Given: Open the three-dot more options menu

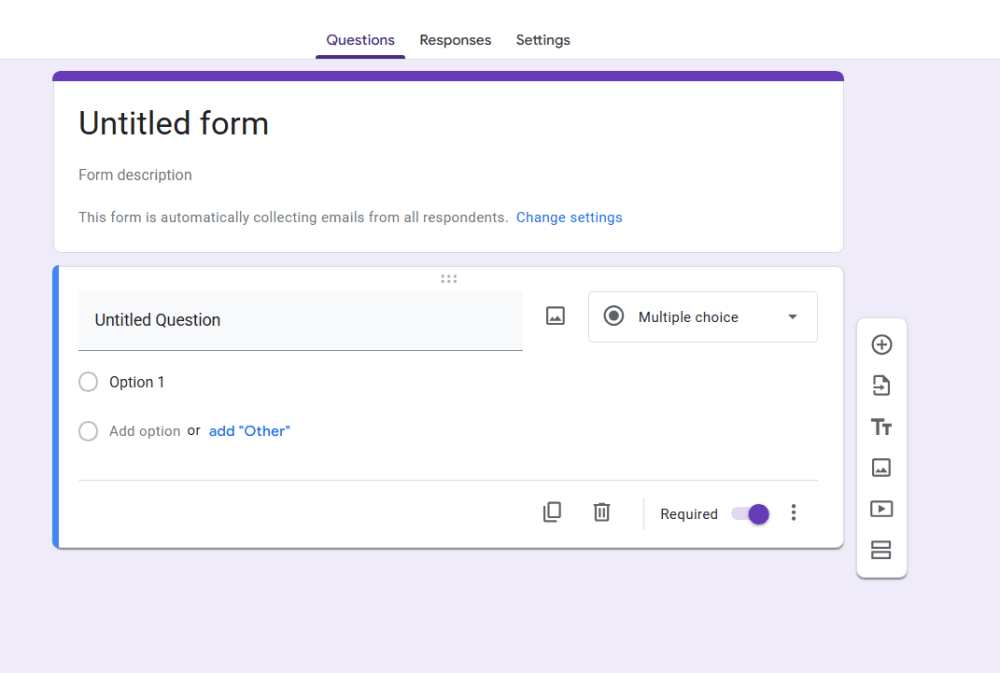Looking at the screenshot, I should coord(794,513).
